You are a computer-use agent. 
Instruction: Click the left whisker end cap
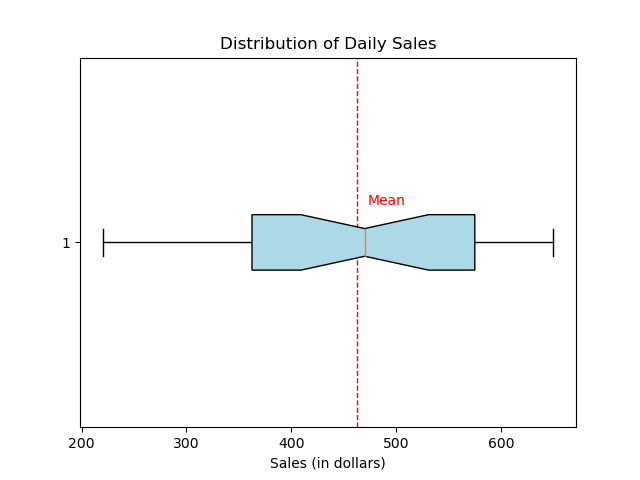(x=103, y=242)
